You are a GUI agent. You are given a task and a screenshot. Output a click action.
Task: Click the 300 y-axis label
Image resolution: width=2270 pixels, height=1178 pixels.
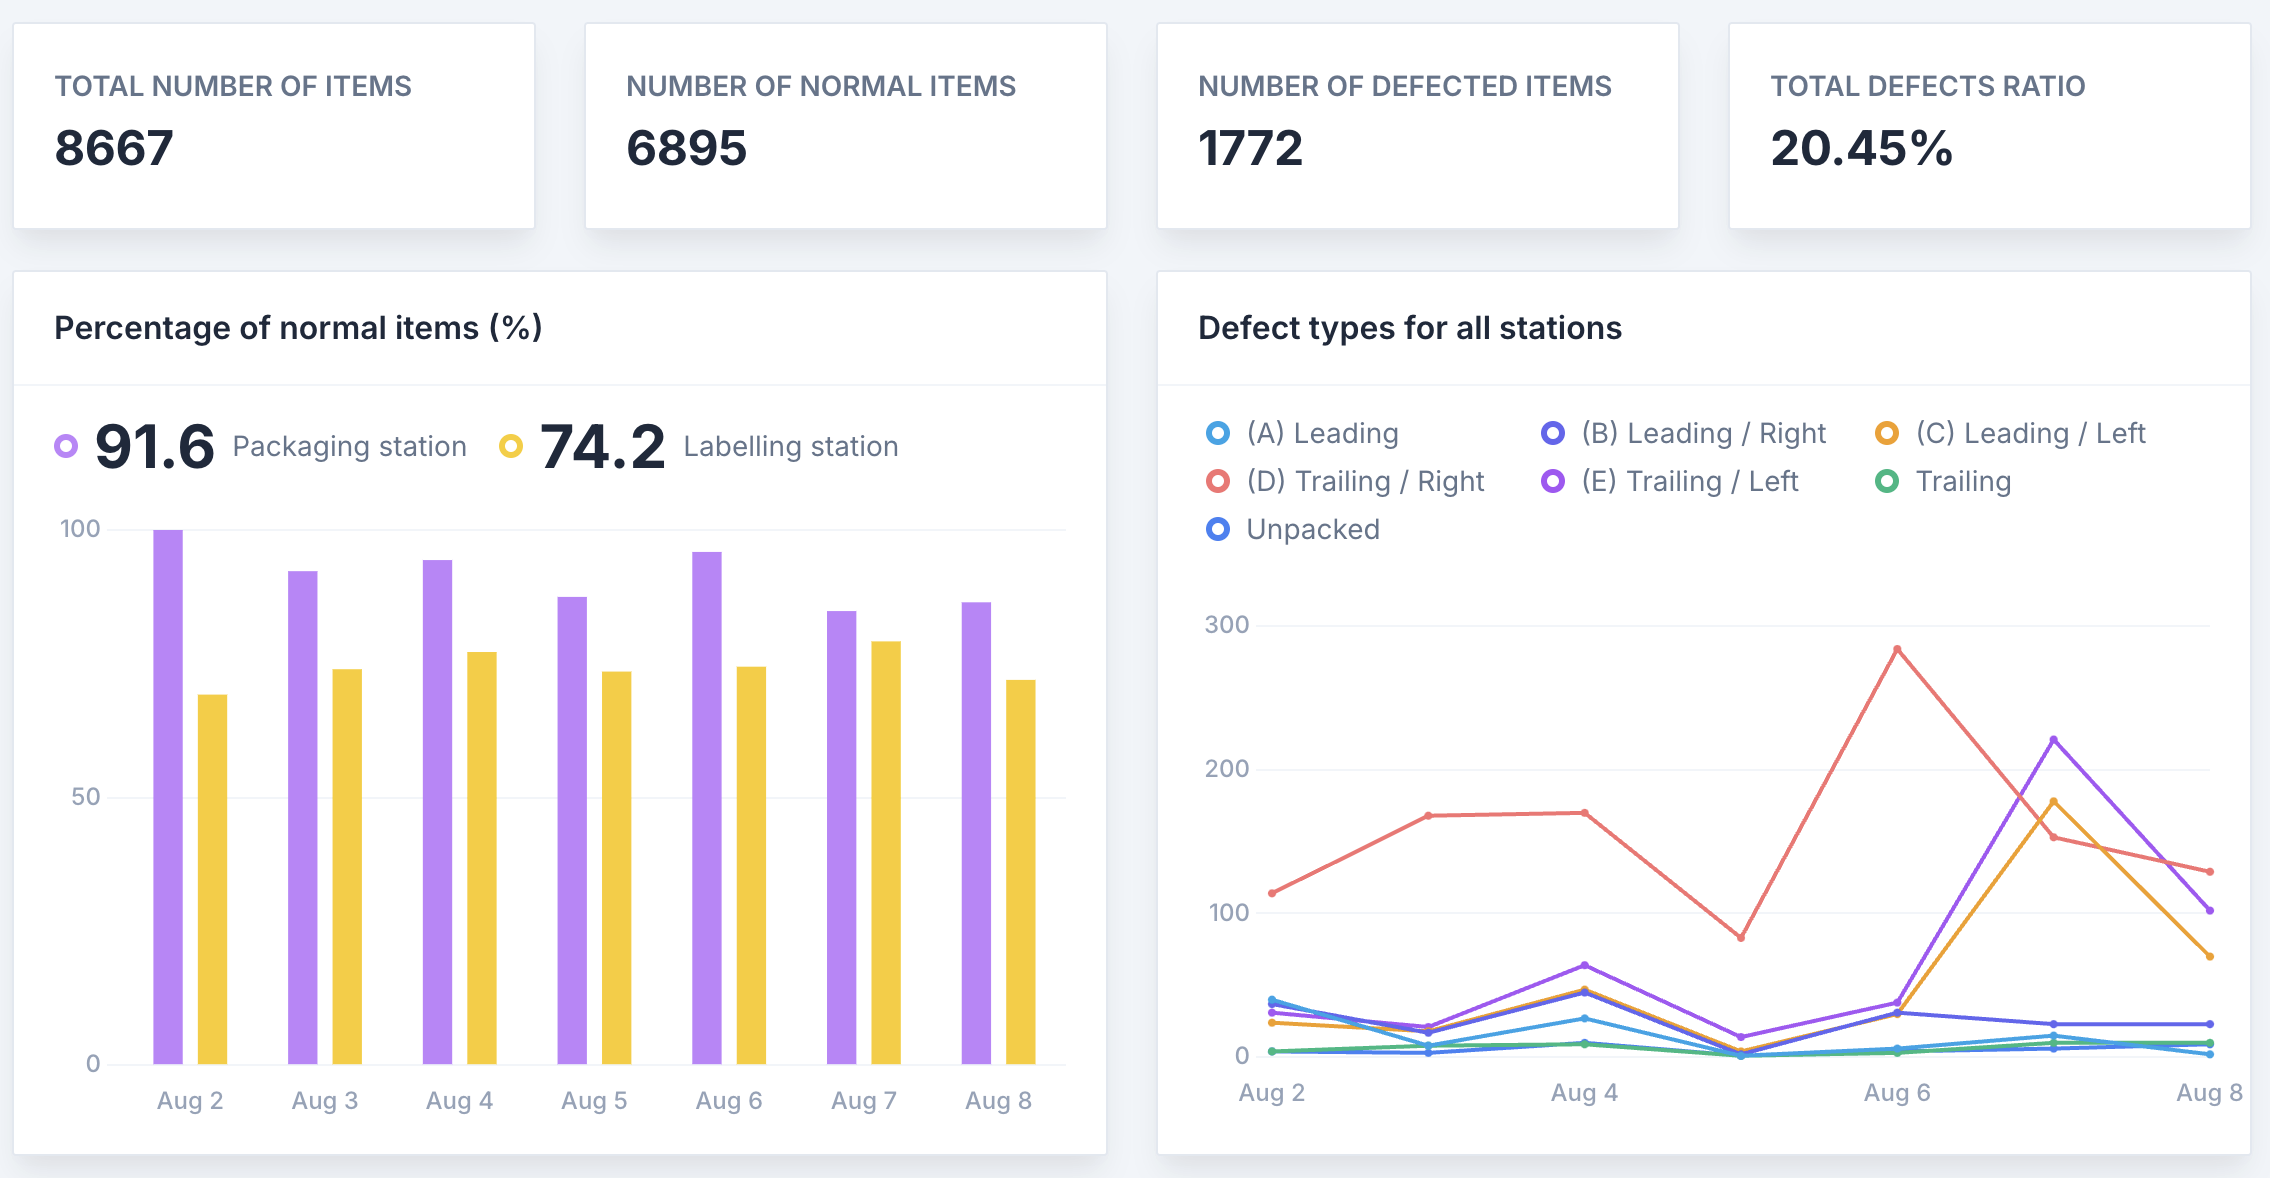click(1227, 625)
